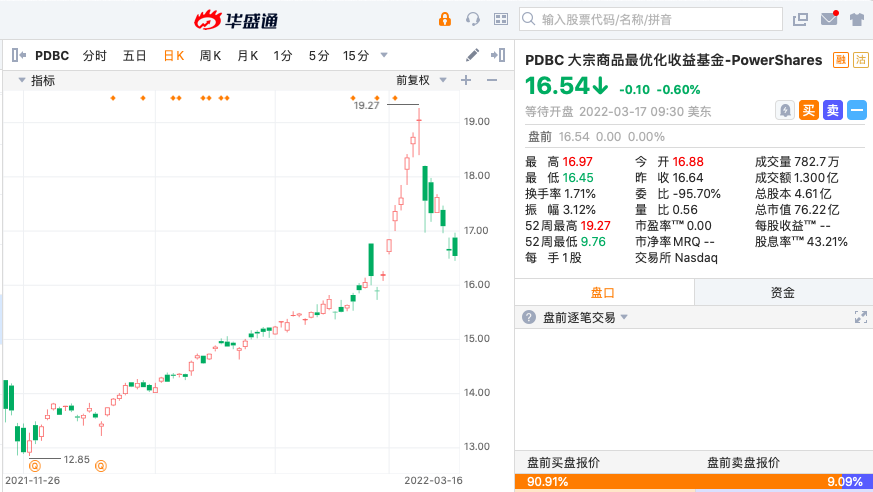
Task: Click the 盘前买盘报价 header
Action: 563,463
